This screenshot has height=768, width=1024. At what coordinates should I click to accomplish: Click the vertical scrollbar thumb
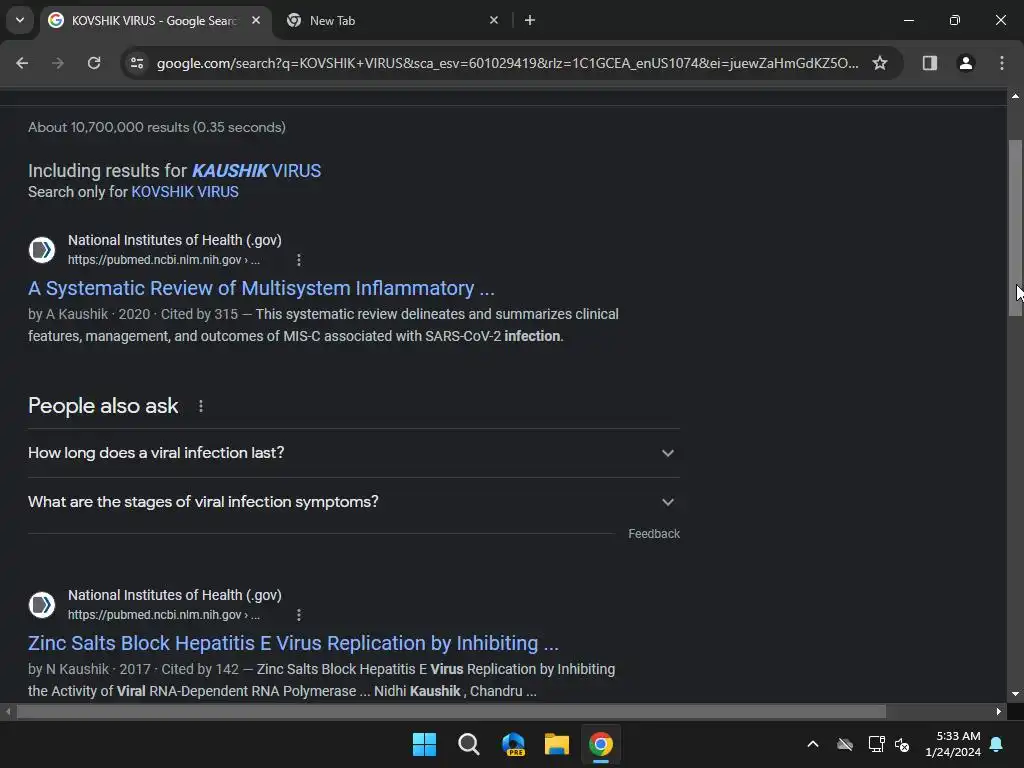click(1015, 229)
